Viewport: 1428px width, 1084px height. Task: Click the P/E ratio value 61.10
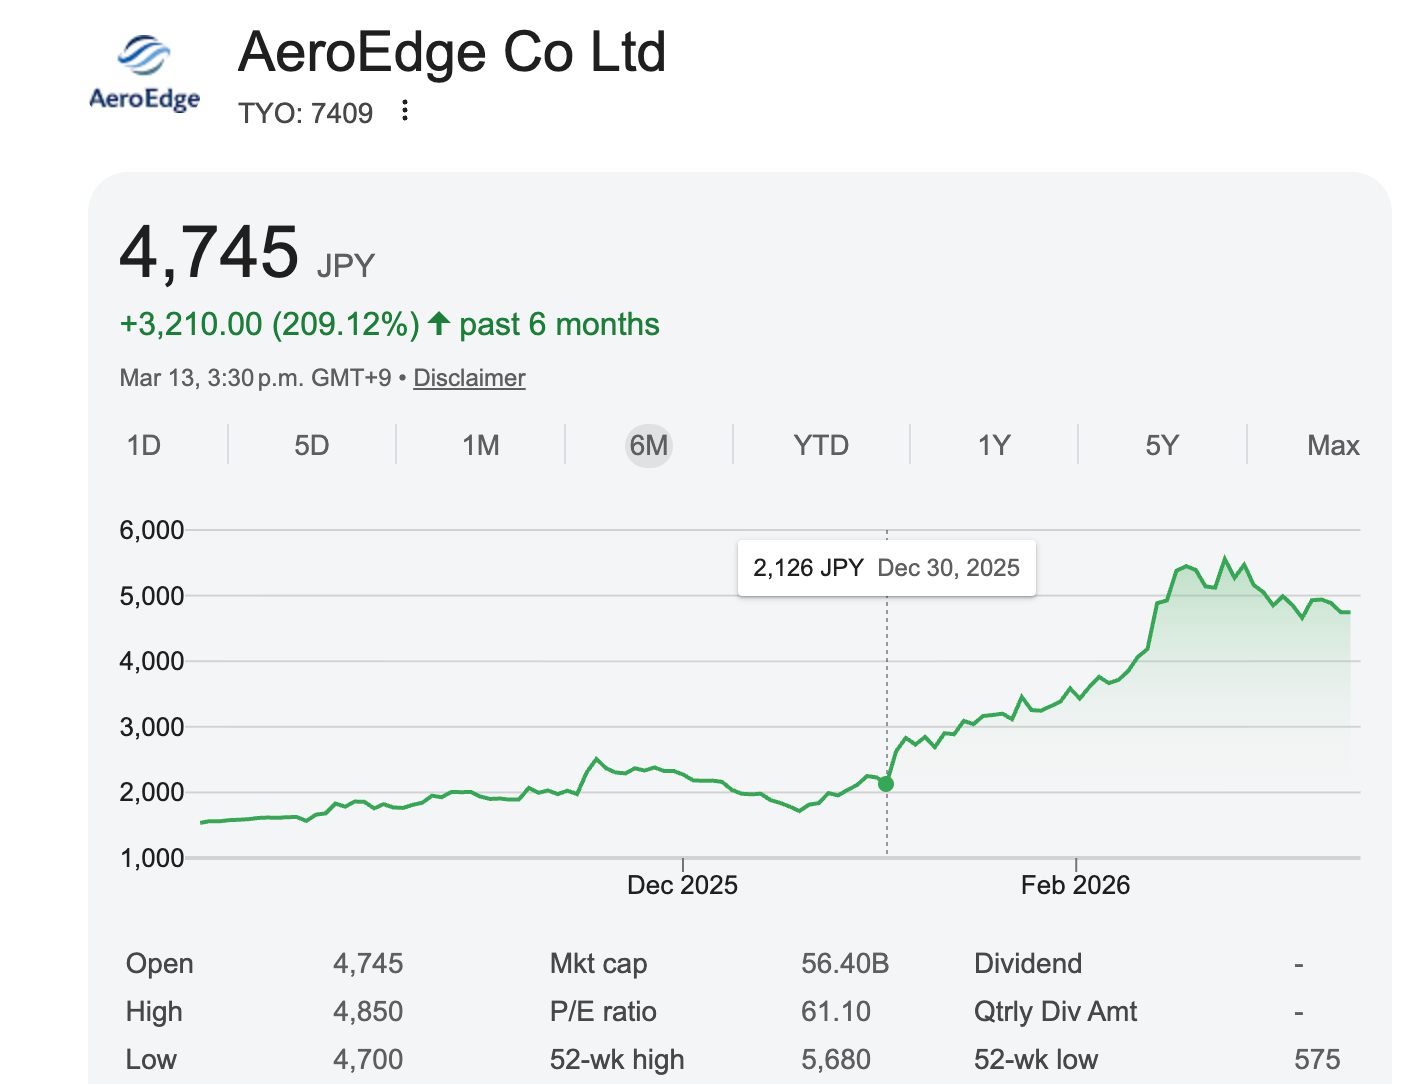click(836, 1012)
